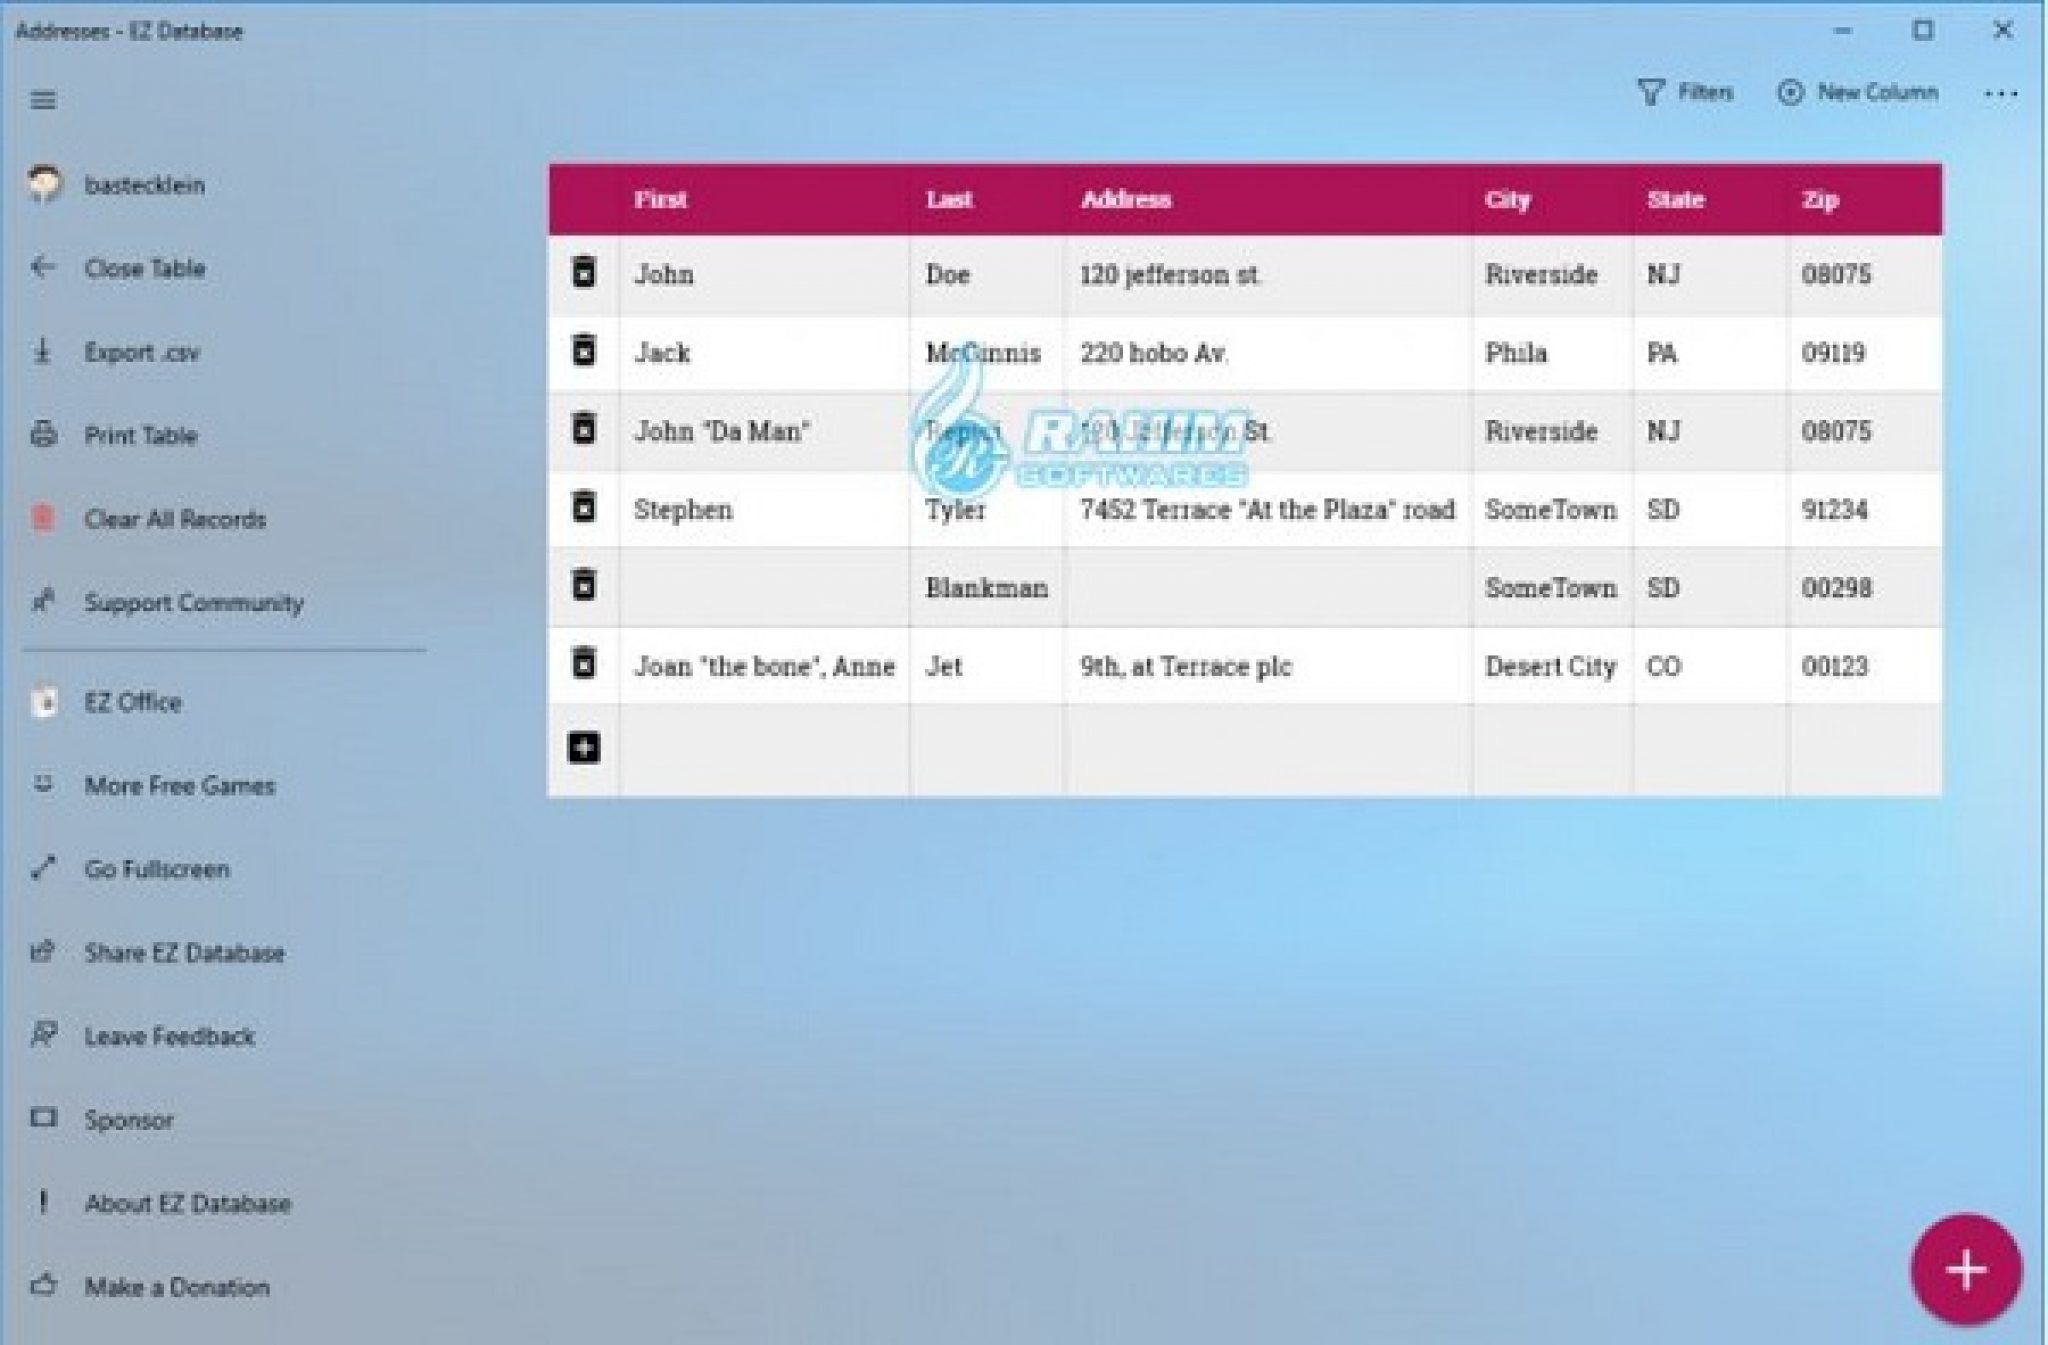Click Make a Donation in the sidebar
The width and height of the screenshot is (2048, 1345).
click(x=176, y=1287)
